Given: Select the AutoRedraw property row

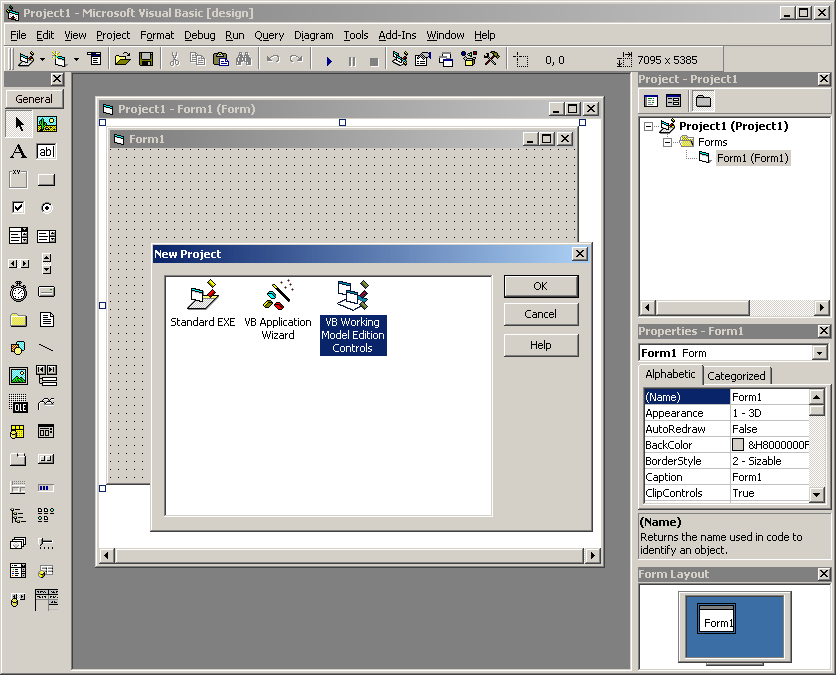Looking at the screenshot, I should (726, 429).
